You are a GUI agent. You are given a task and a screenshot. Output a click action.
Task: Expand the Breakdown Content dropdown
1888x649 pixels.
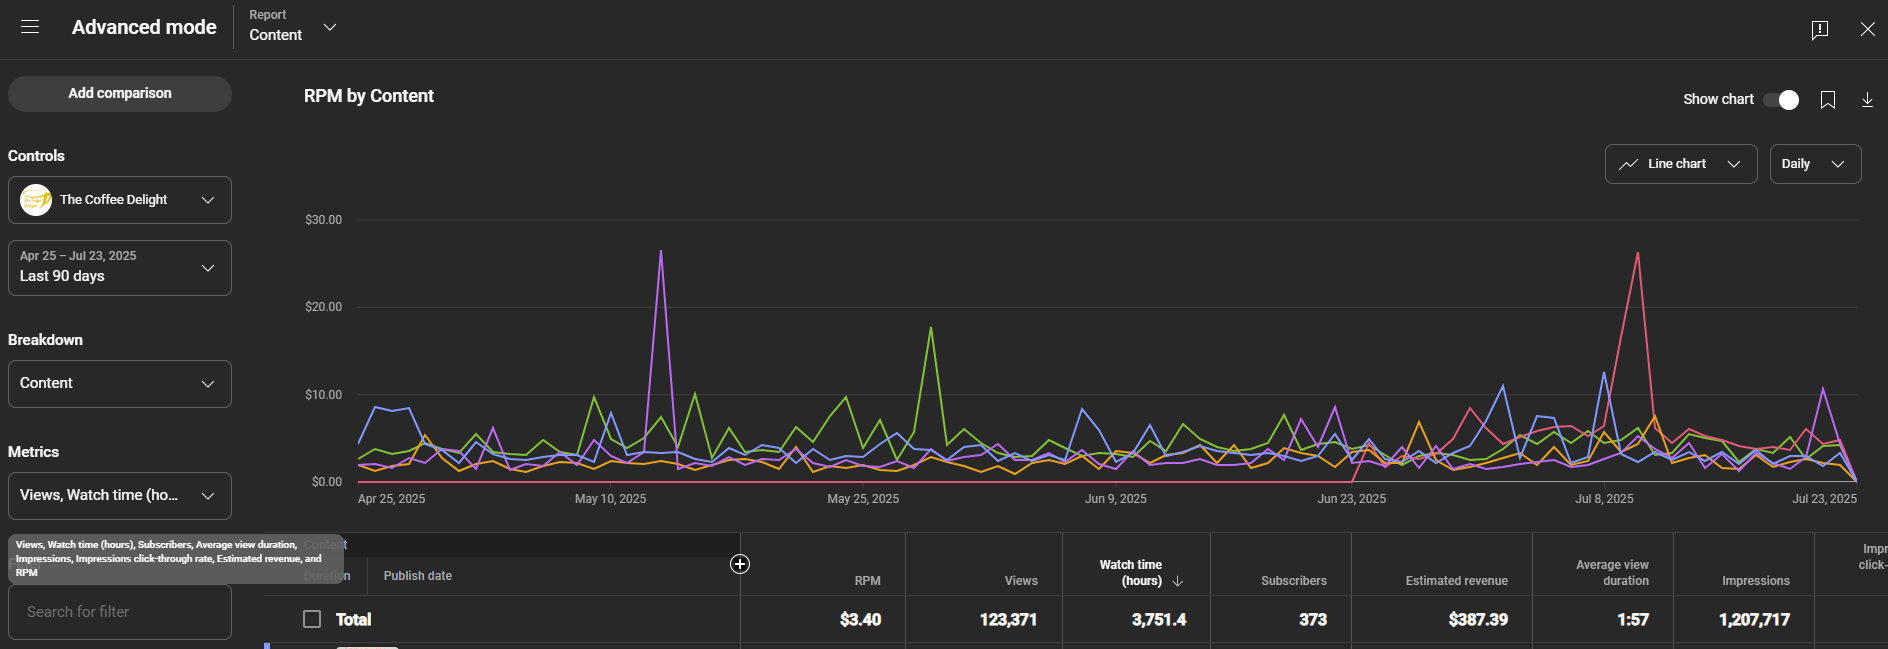click(x=120, y=384)
